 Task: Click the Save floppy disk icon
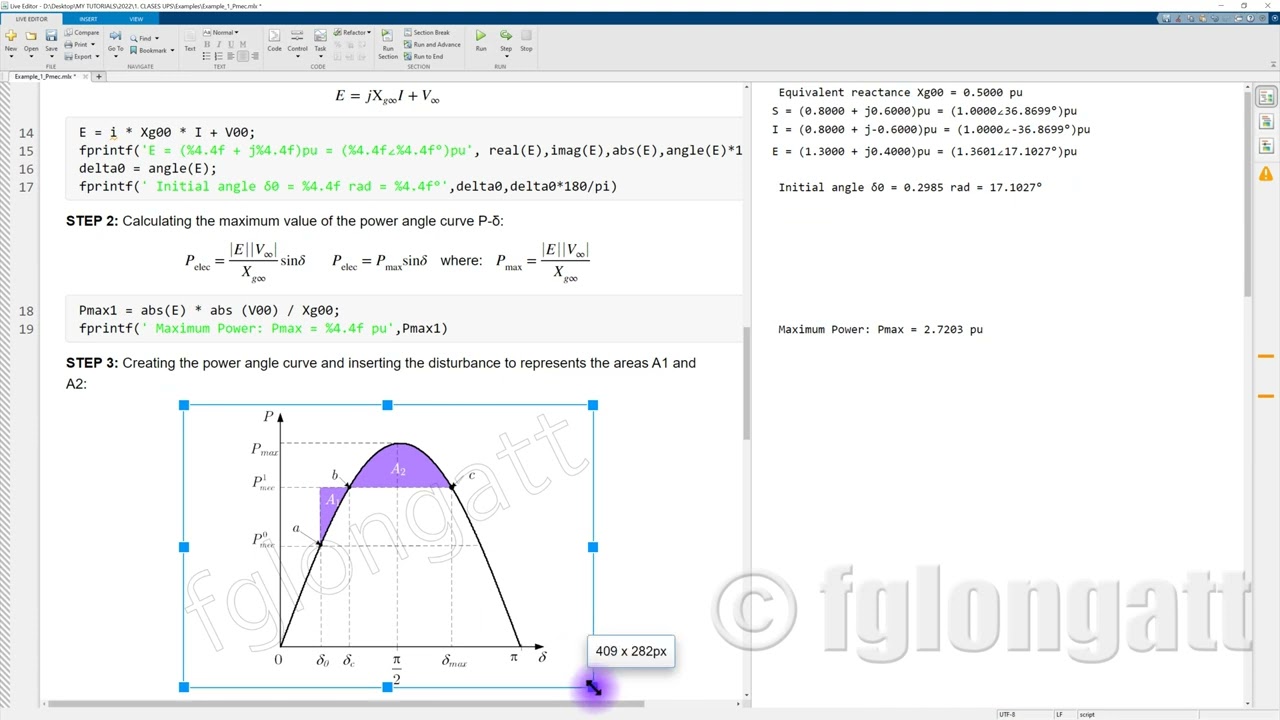pyautogui.click(x=51, y=35)
